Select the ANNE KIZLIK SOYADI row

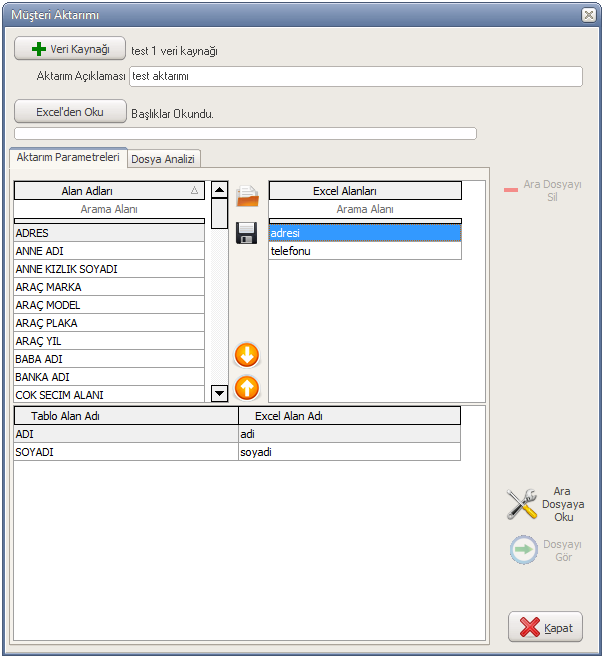pyautogui.click(x=109, y=269)
